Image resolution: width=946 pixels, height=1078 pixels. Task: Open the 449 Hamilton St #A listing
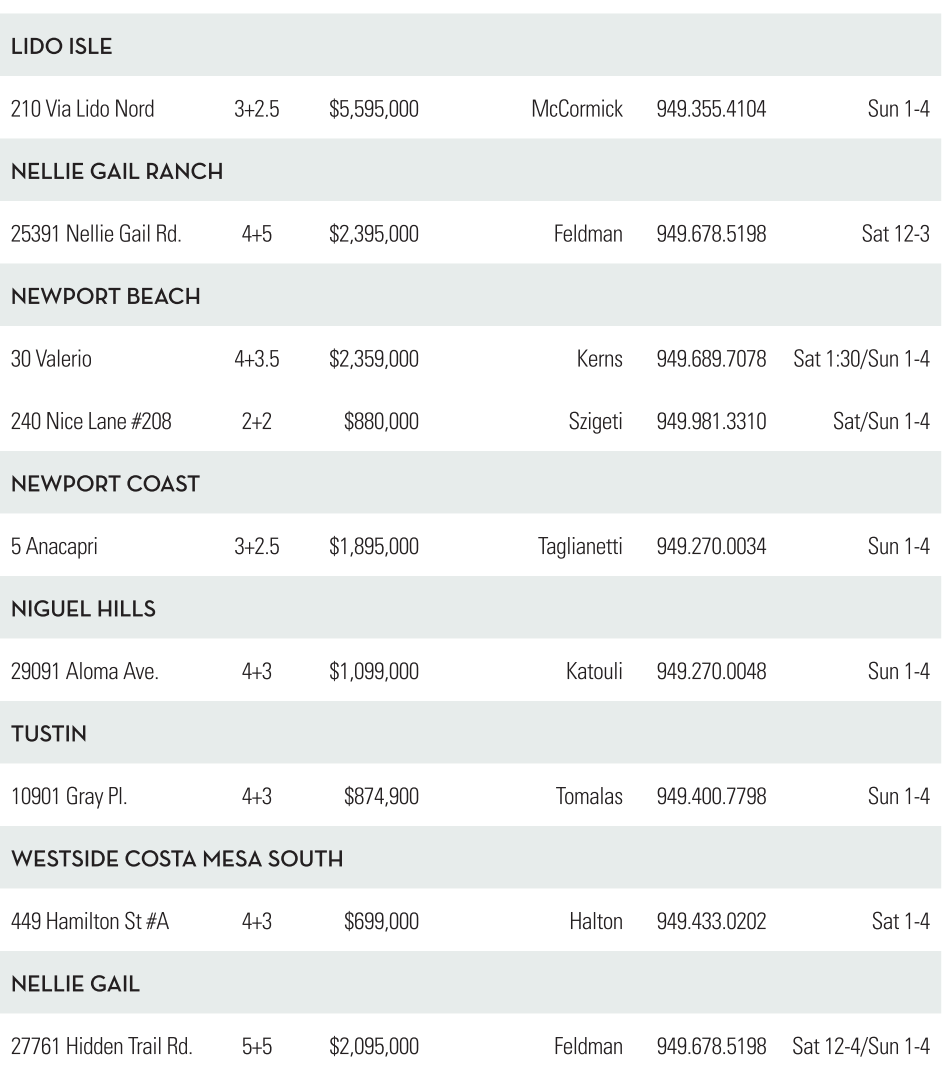[89, 922]
